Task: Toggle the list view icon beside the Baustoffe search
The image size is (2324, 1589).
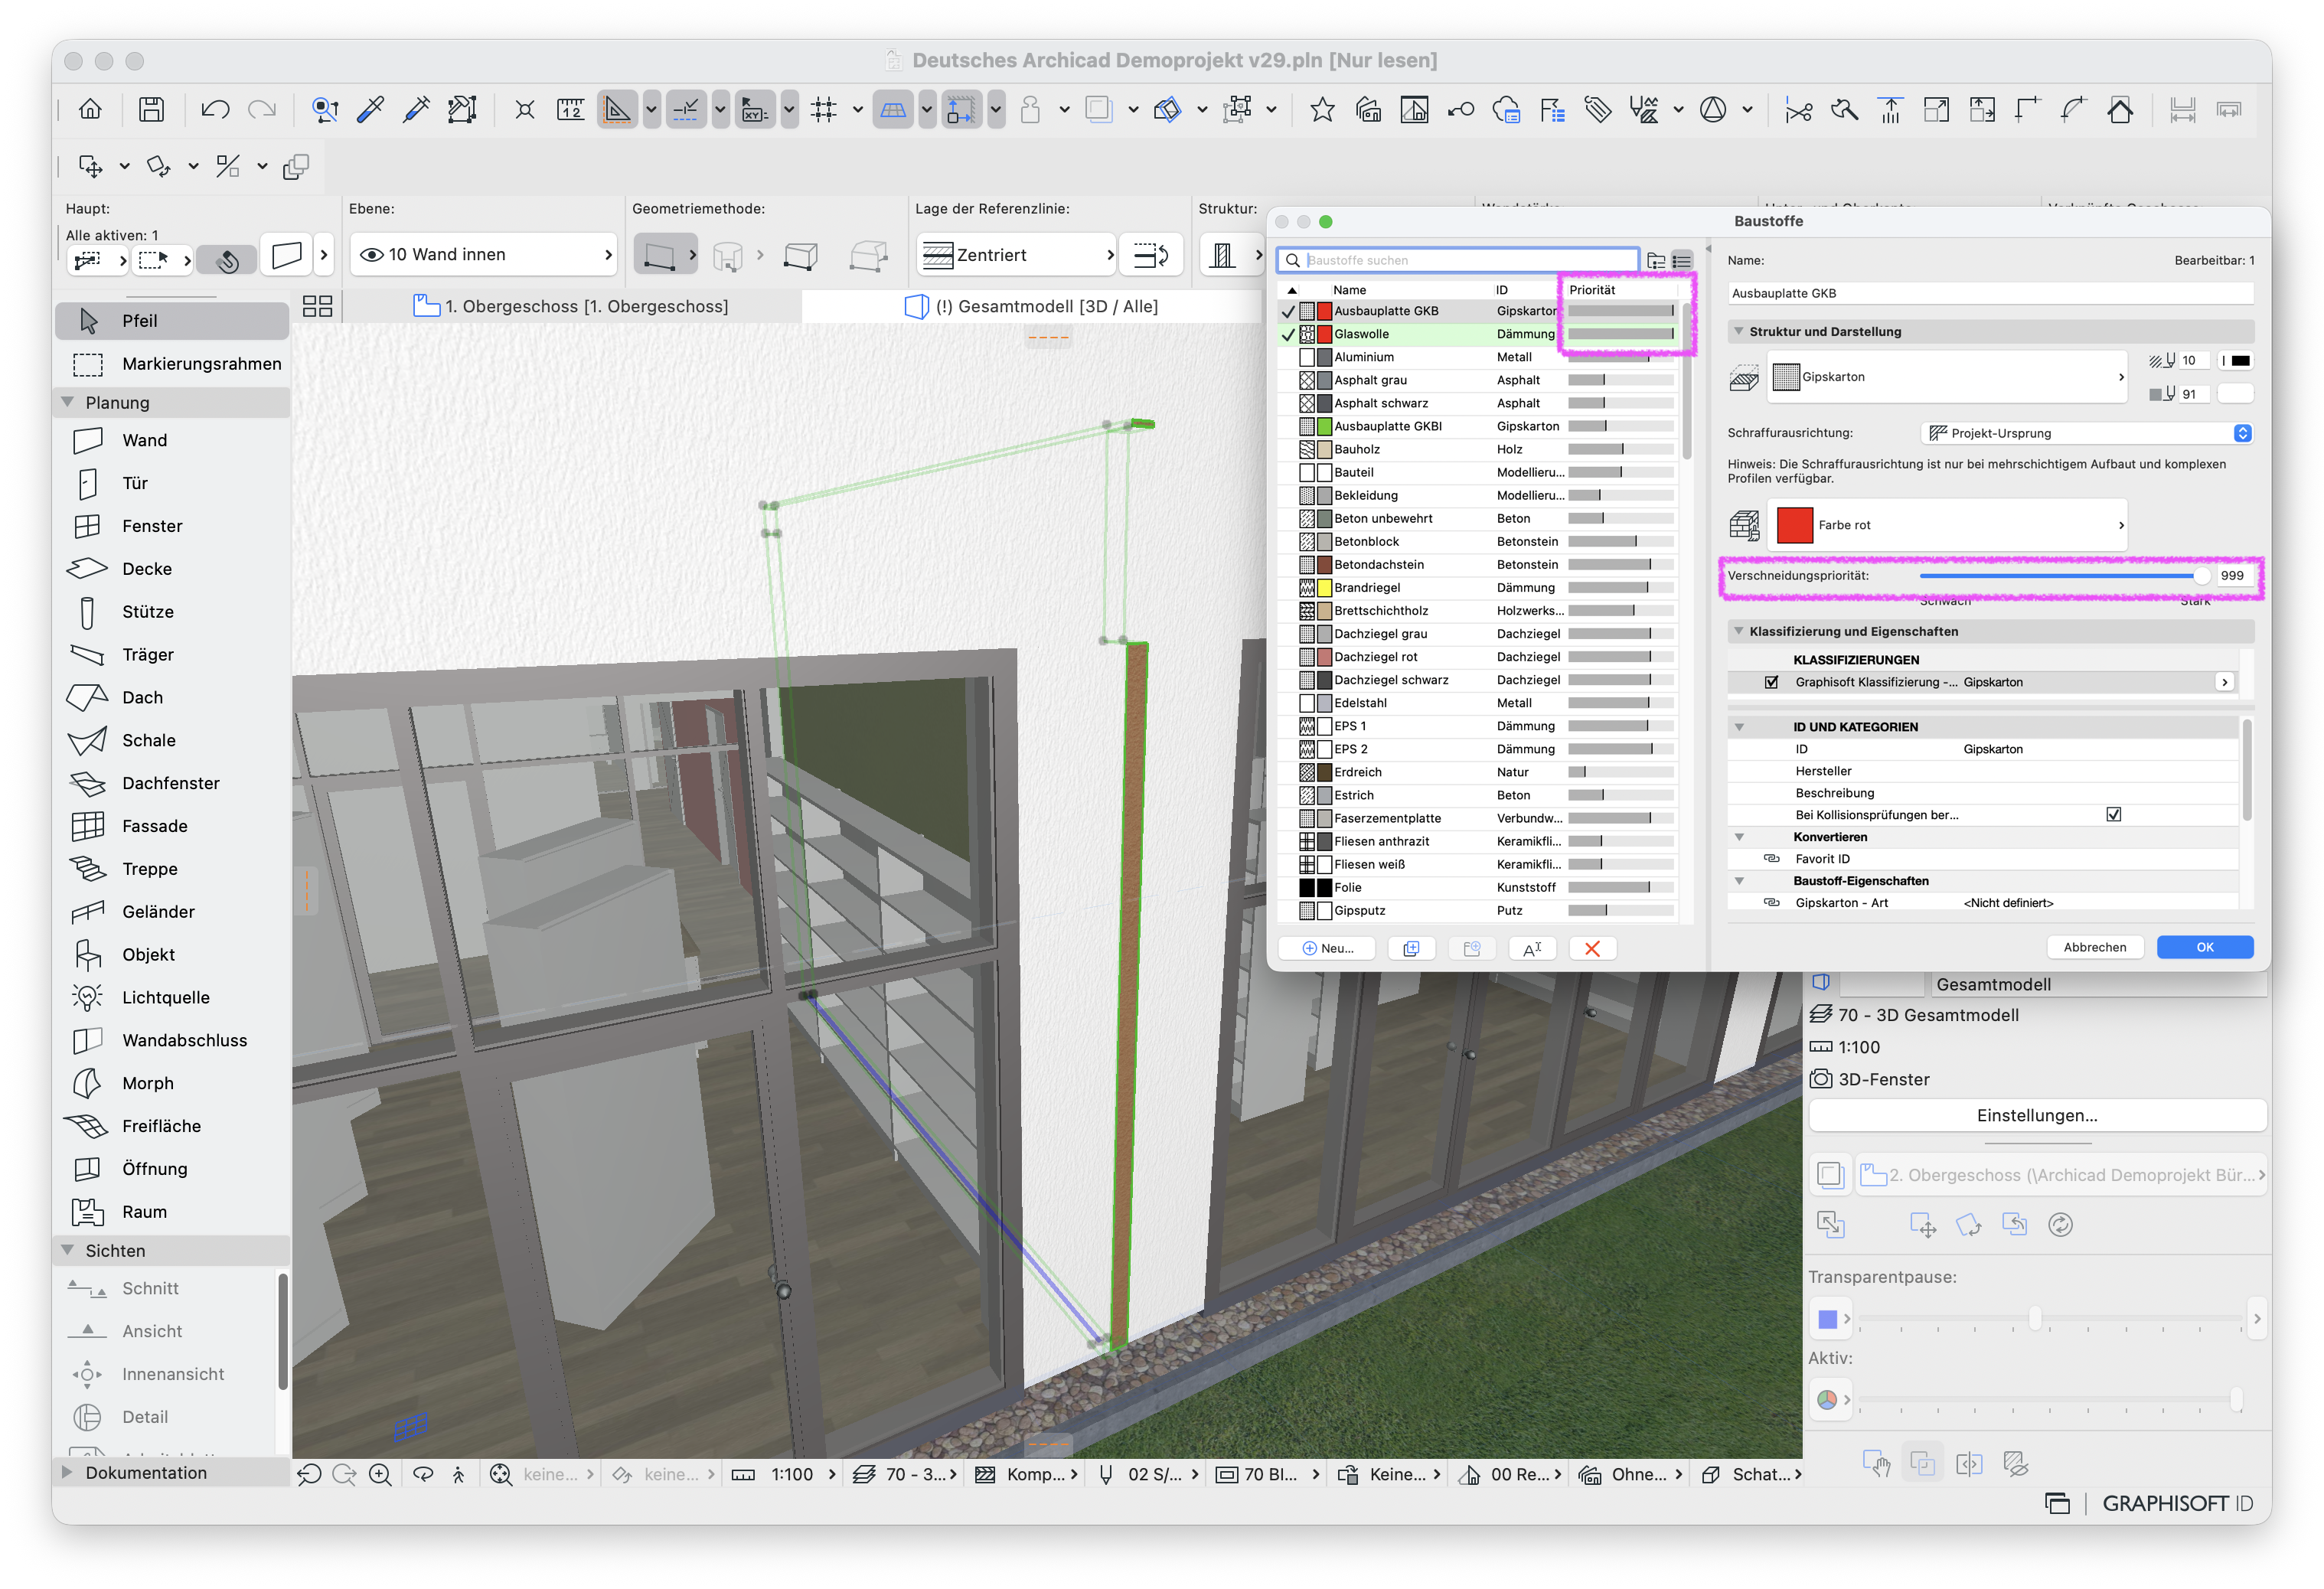Action: tap(1682, 261)
